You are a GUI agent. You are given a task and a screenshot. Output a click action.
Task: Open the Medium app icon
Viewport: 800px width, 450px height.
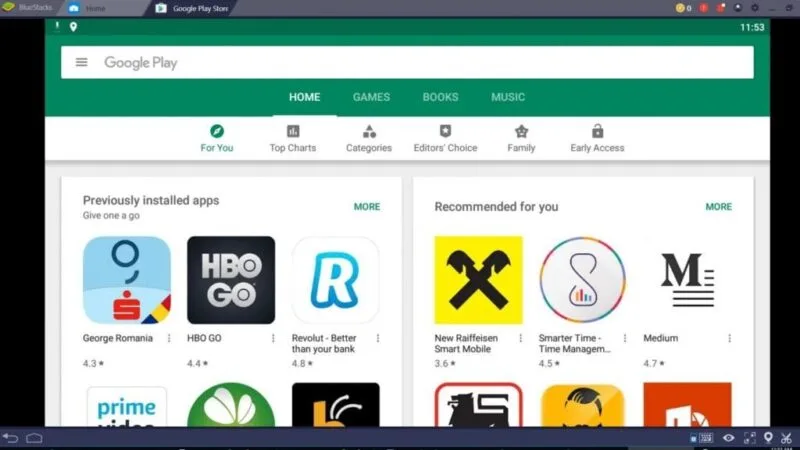click(687, 280)
